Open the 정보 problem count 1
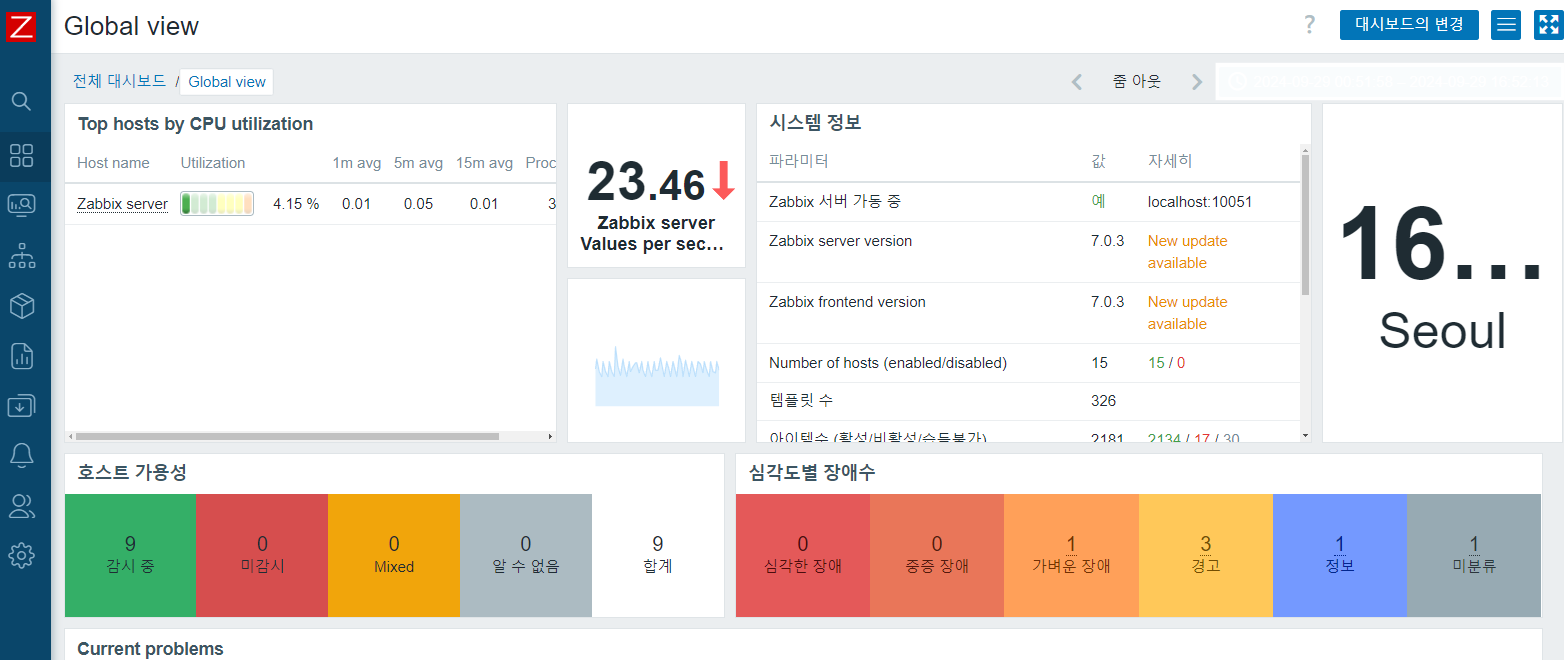Image resolution: width=1565 pixels, height=660 pixels. pos(1340,544)
